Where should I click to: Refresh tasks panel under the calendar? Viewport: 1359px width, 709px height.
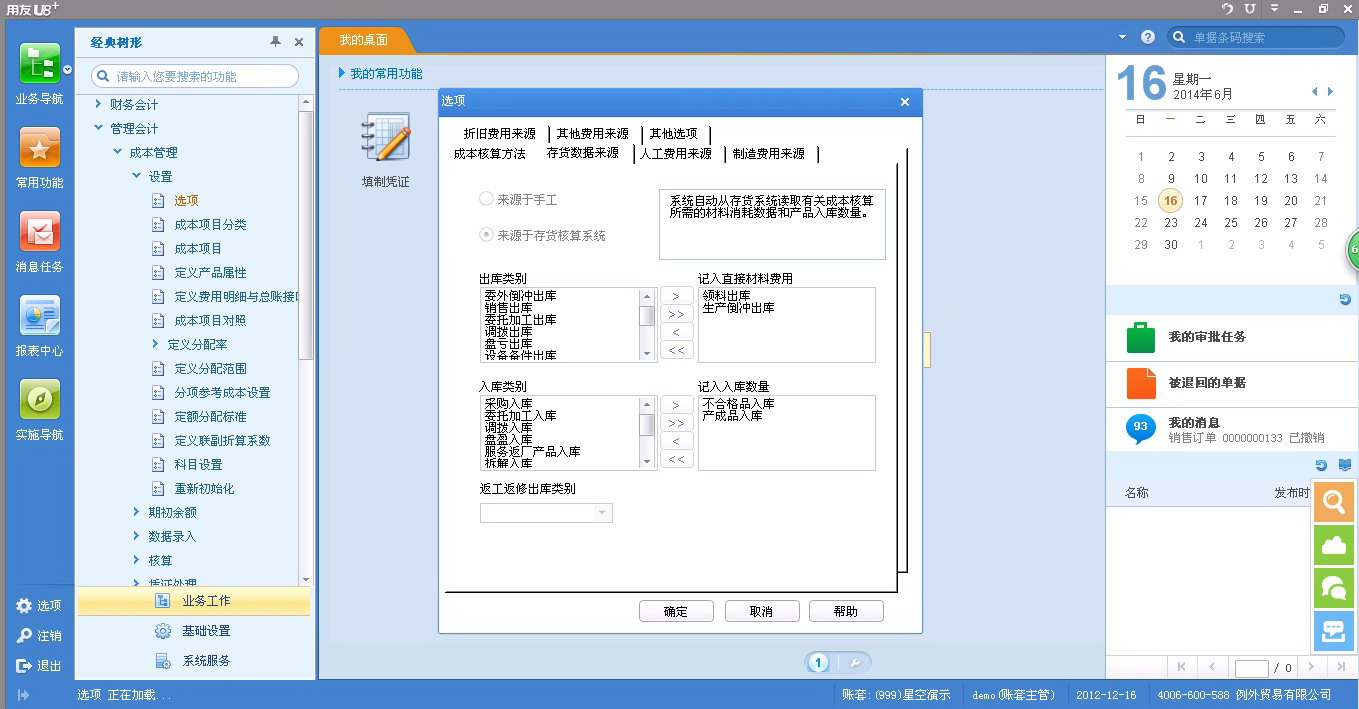coord(1345,300)
